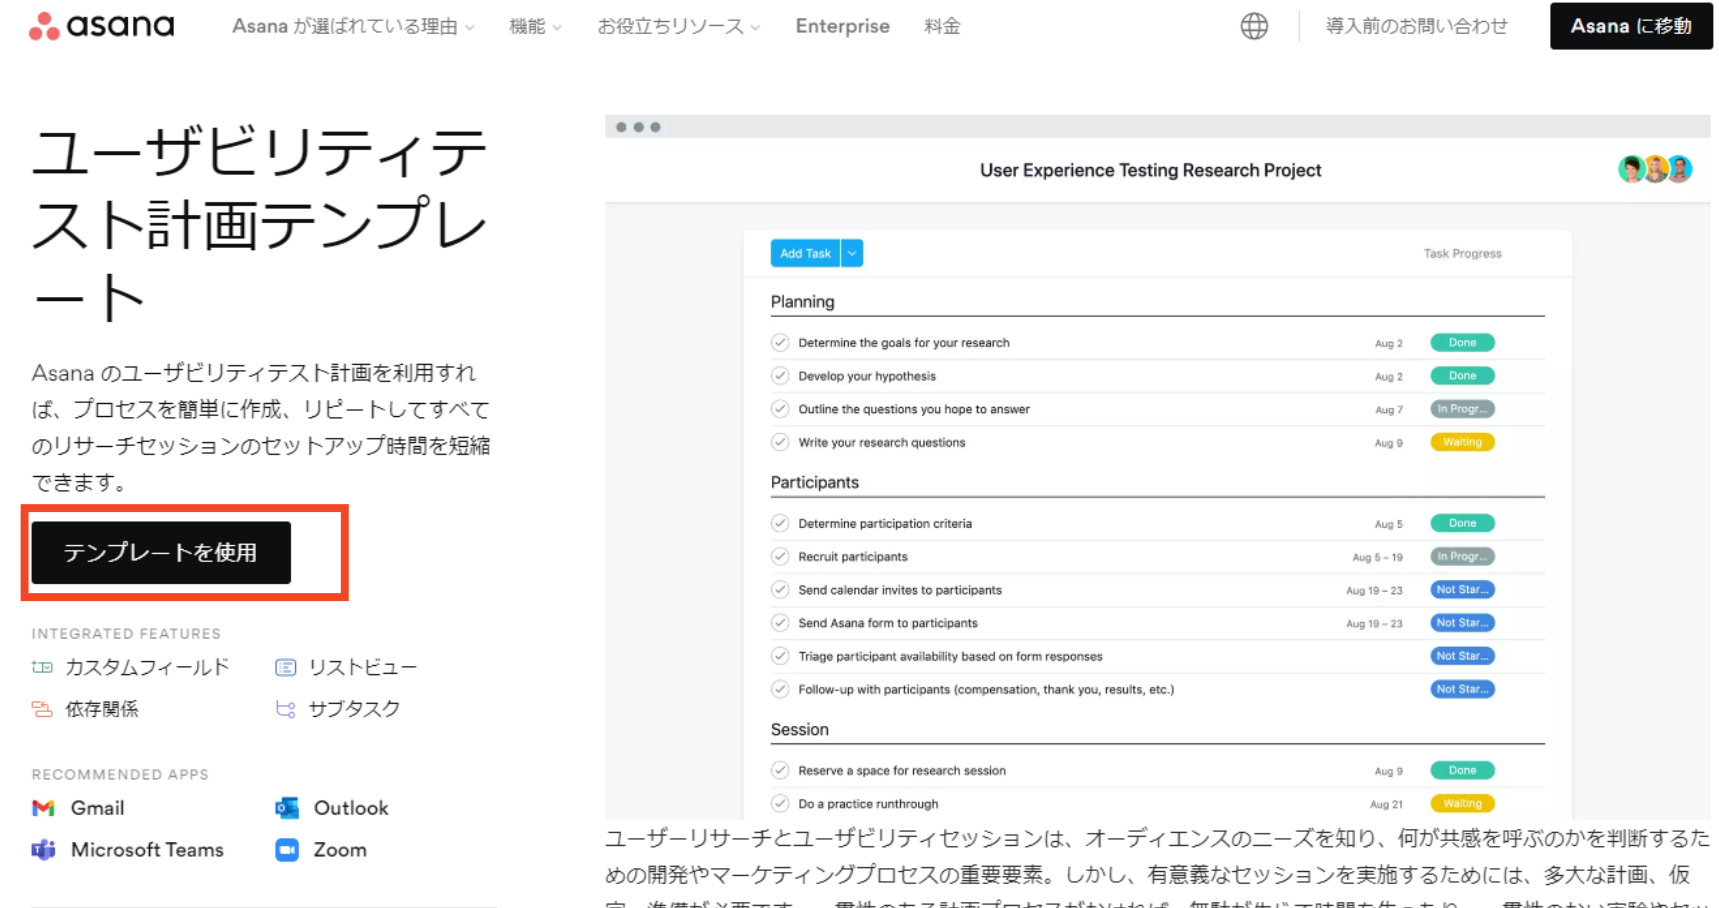
Task: Open the Gmail integration link
Action: tap(97, 808)
